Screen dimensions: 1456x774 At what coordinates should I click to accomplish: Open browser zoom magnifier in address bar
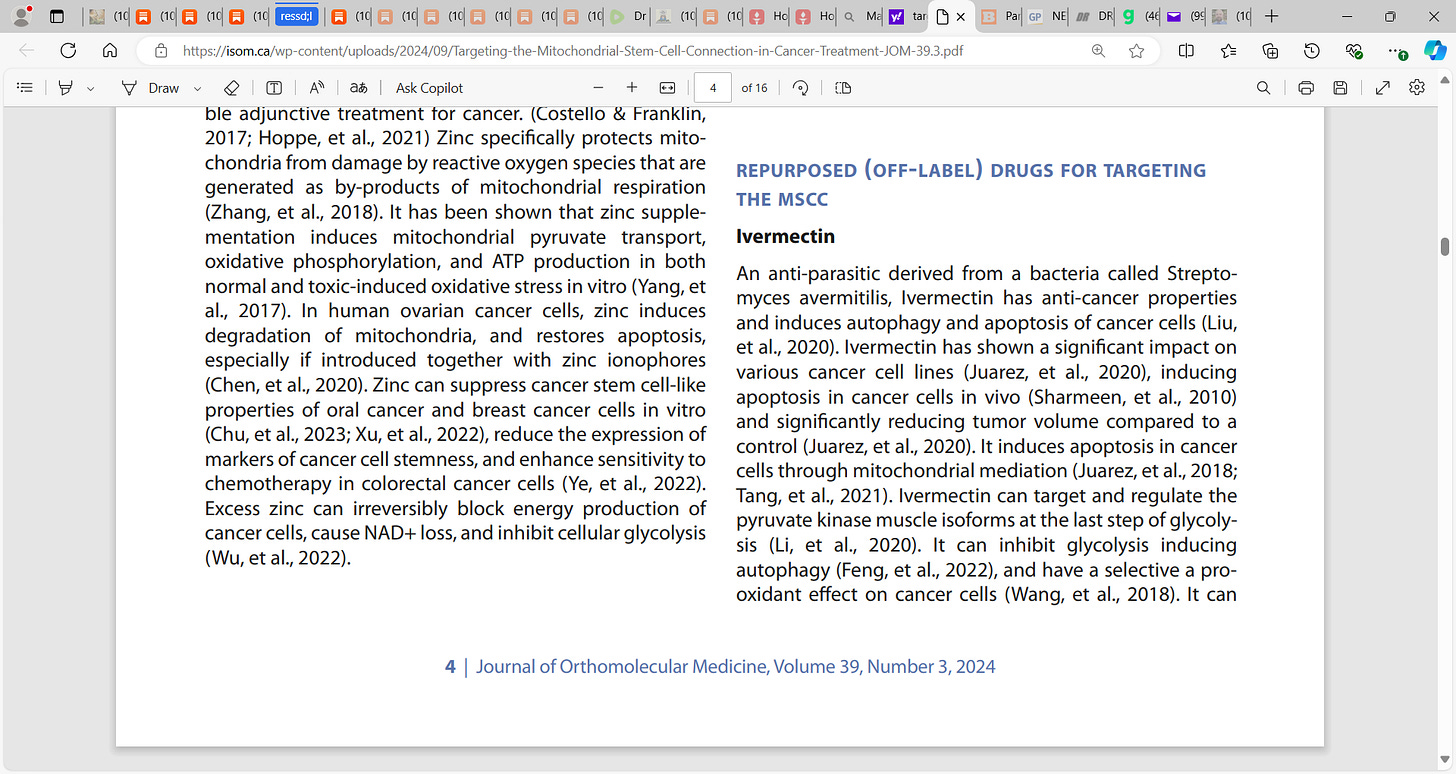coord(1098,51)
